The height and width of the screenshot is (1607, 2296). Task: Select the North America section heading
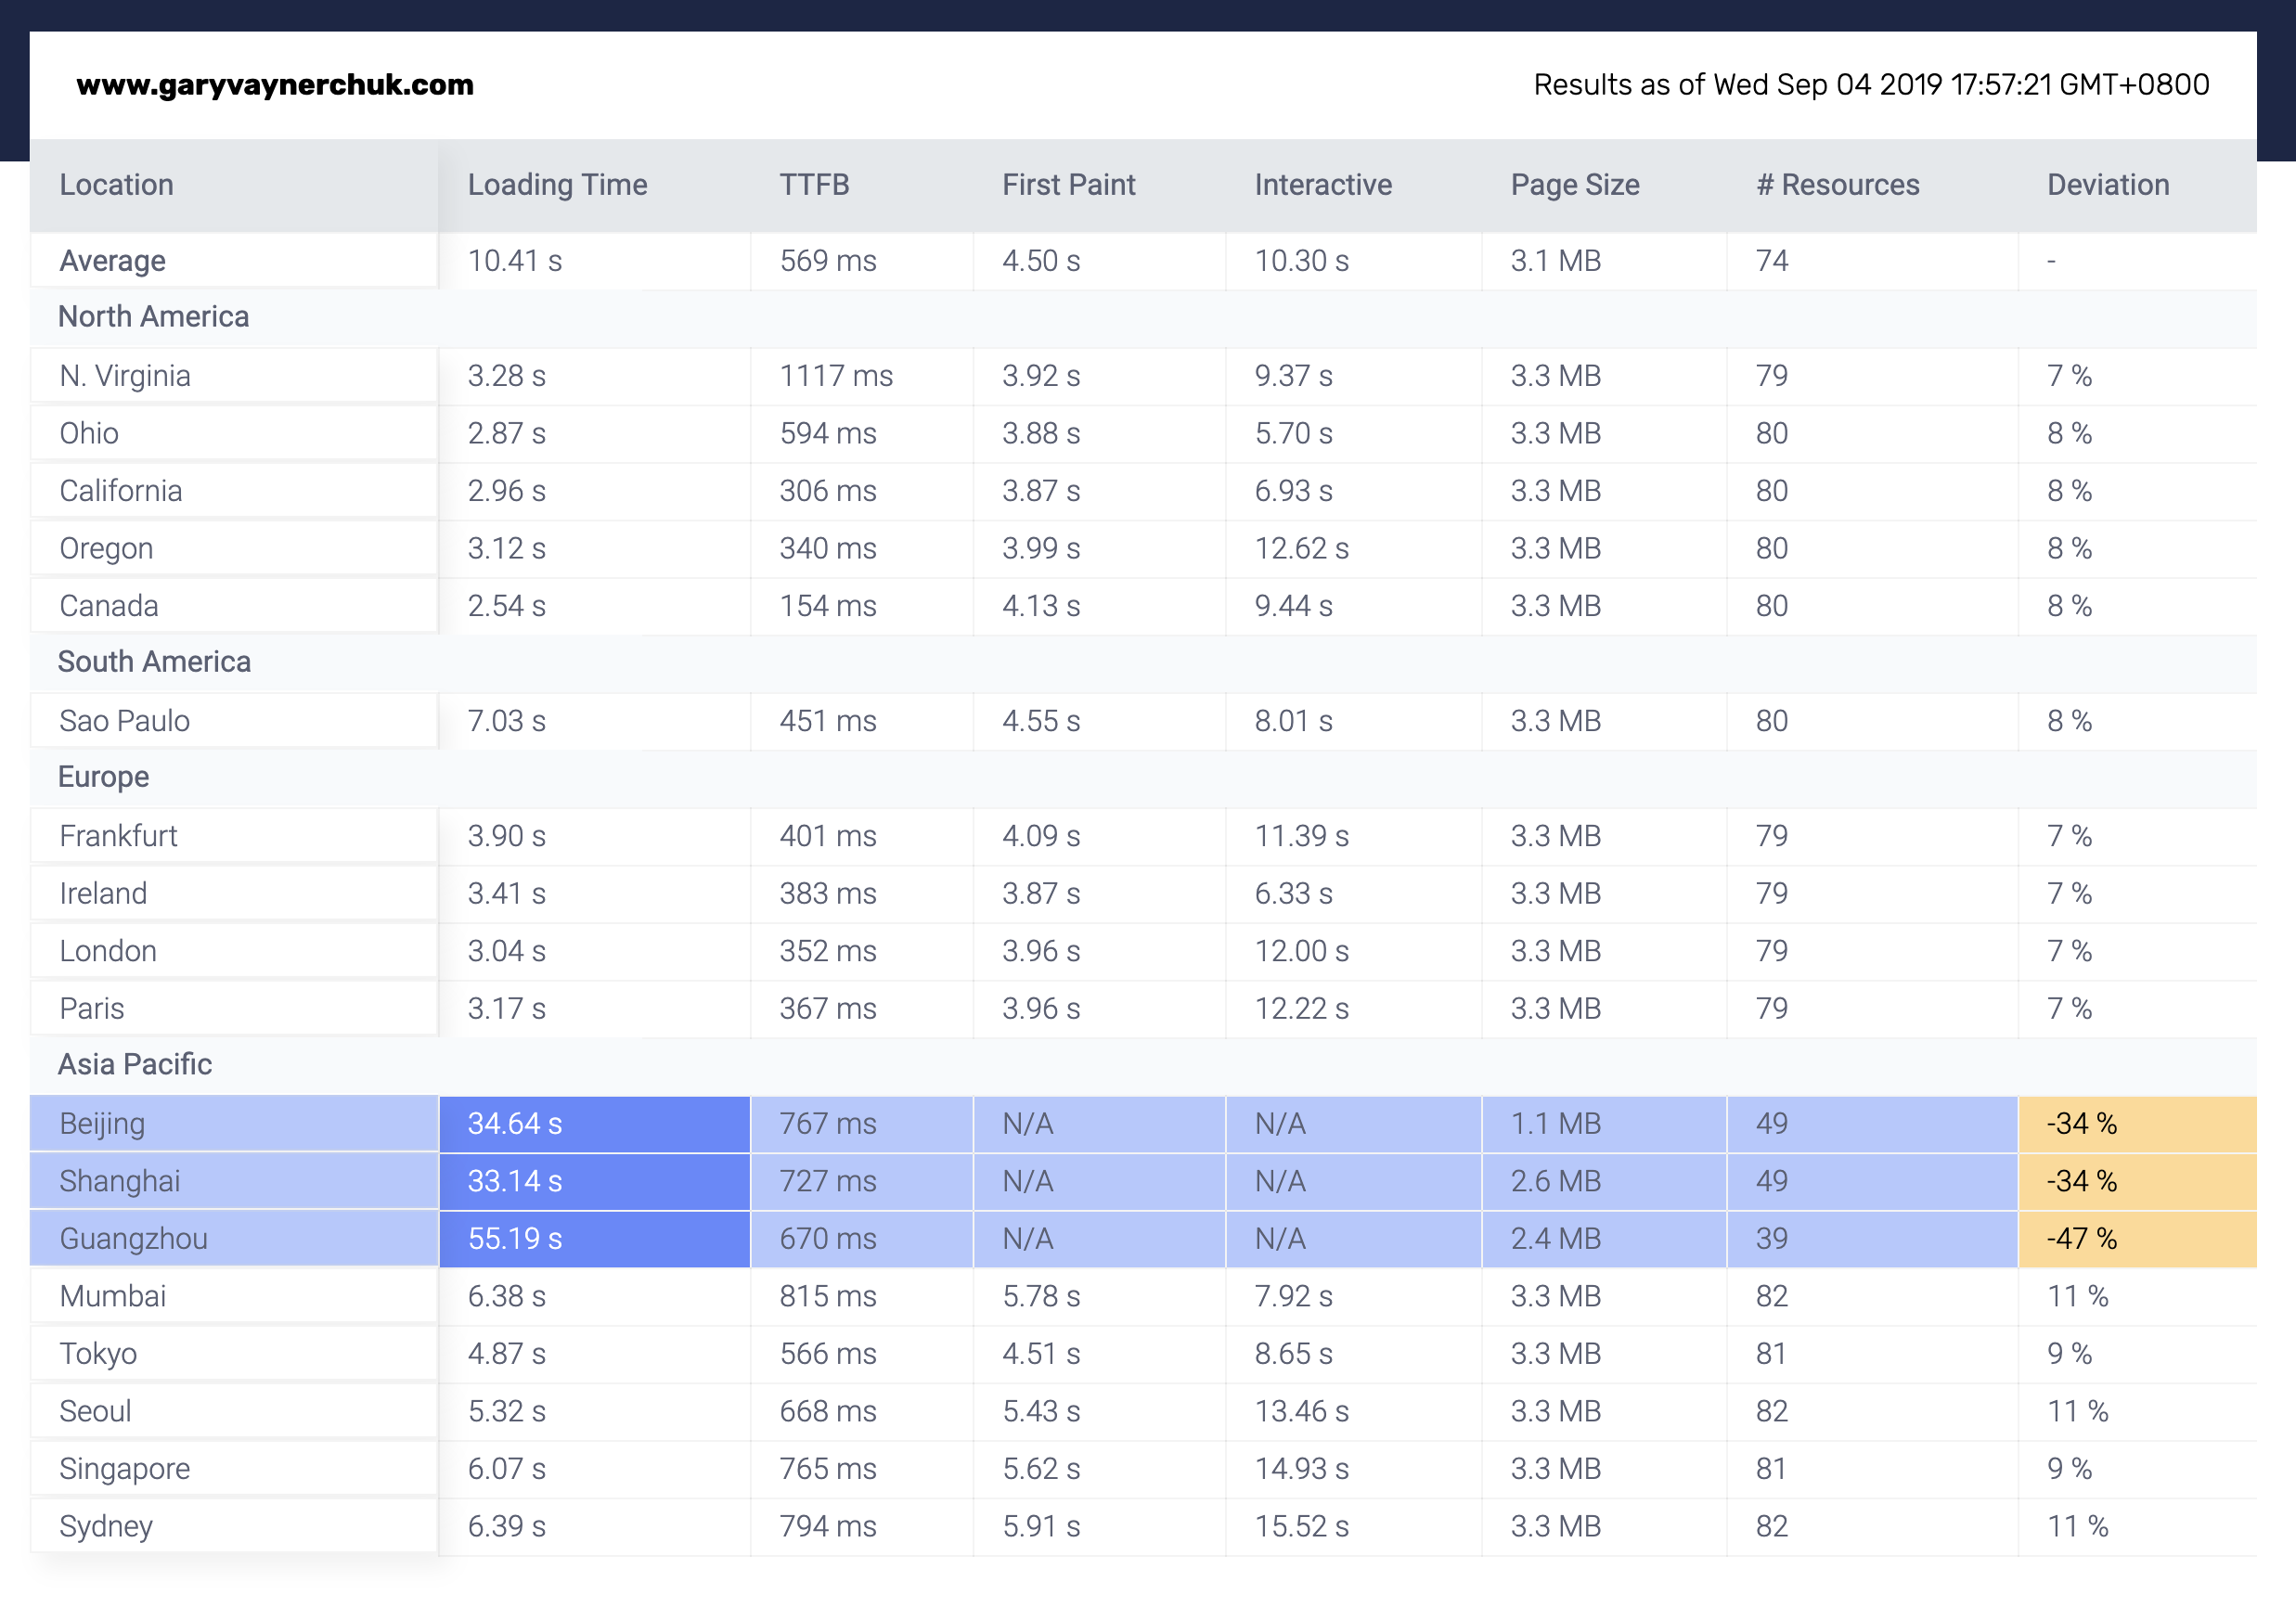pos(153,317)
